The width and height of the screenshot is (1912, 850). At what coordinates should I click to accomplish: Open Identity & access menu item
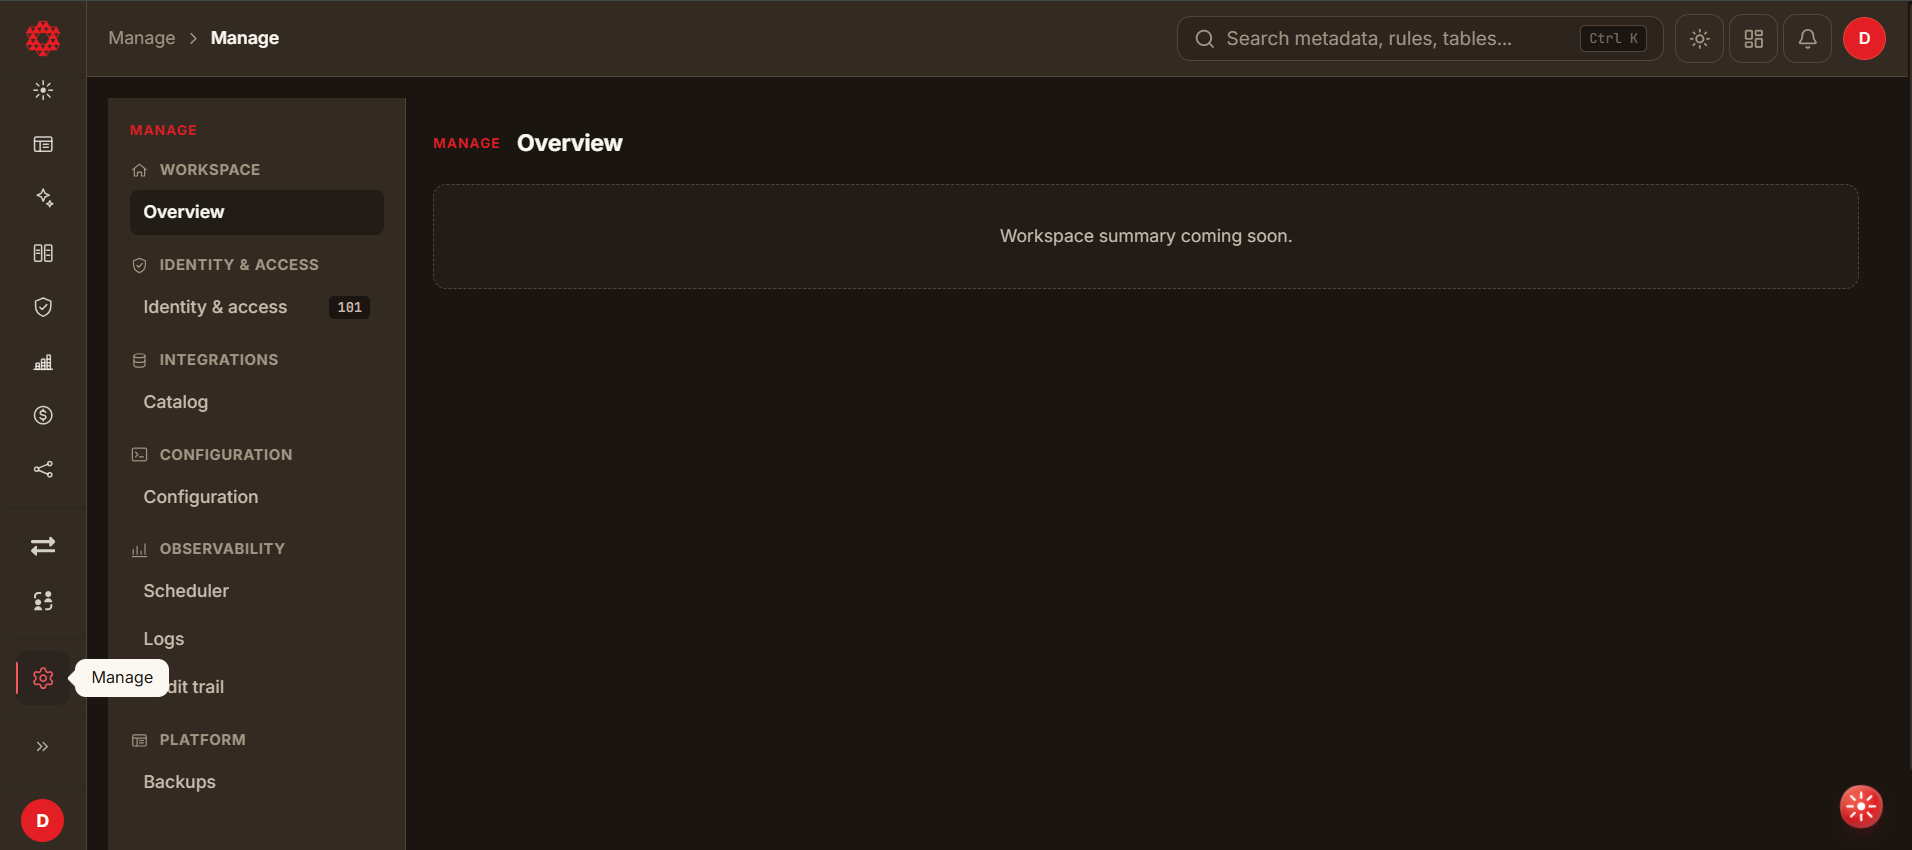tap(257, 307)
